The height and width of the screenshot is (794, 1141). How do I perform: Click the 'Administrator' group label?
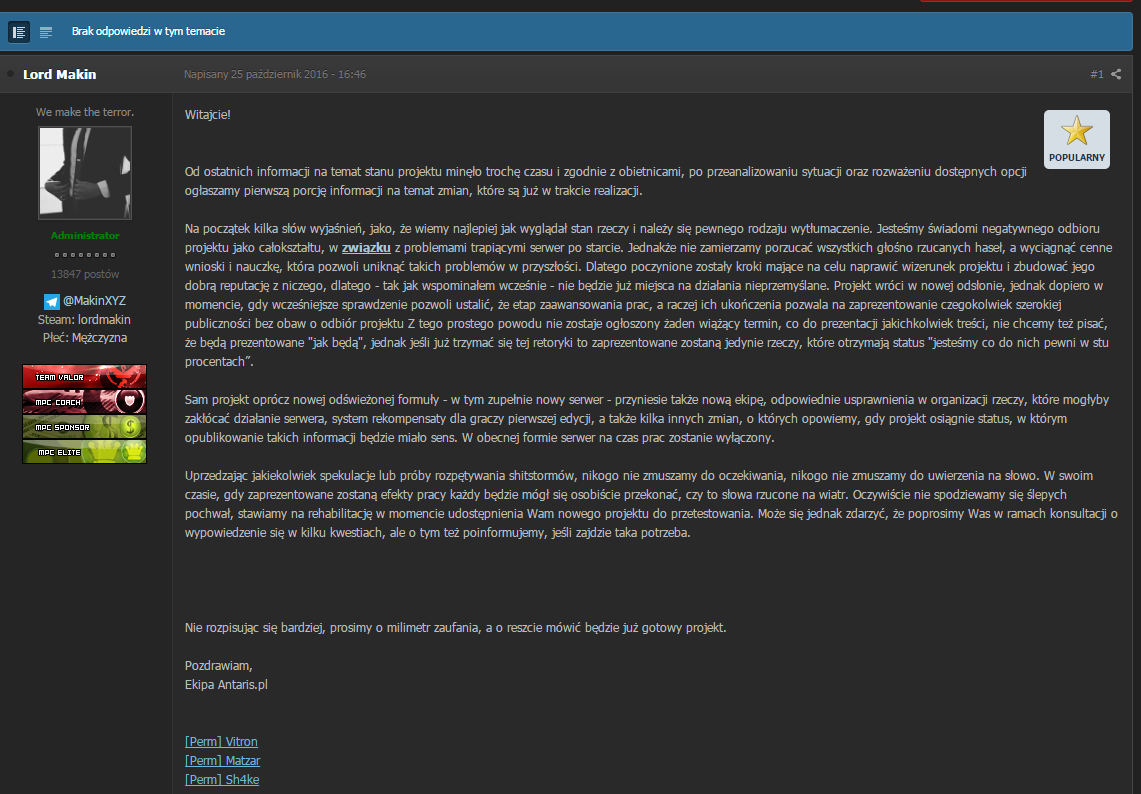tap(85, 236)
